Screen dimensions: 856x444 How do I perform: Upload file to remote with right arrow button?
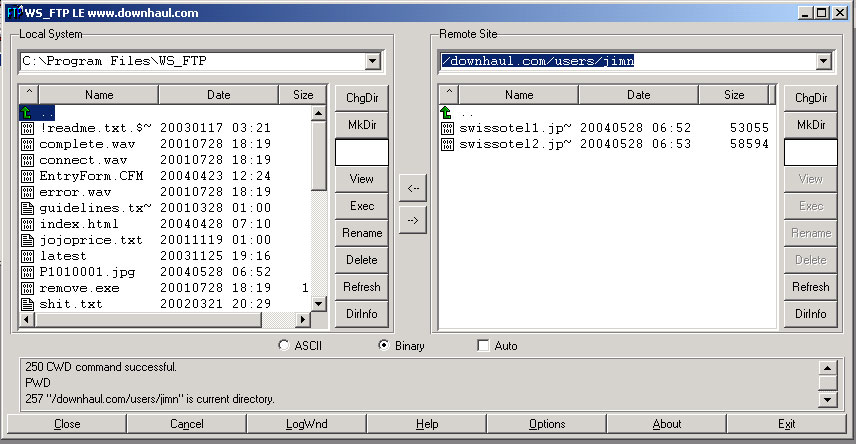pyautogui.click(x=413, y=220)
